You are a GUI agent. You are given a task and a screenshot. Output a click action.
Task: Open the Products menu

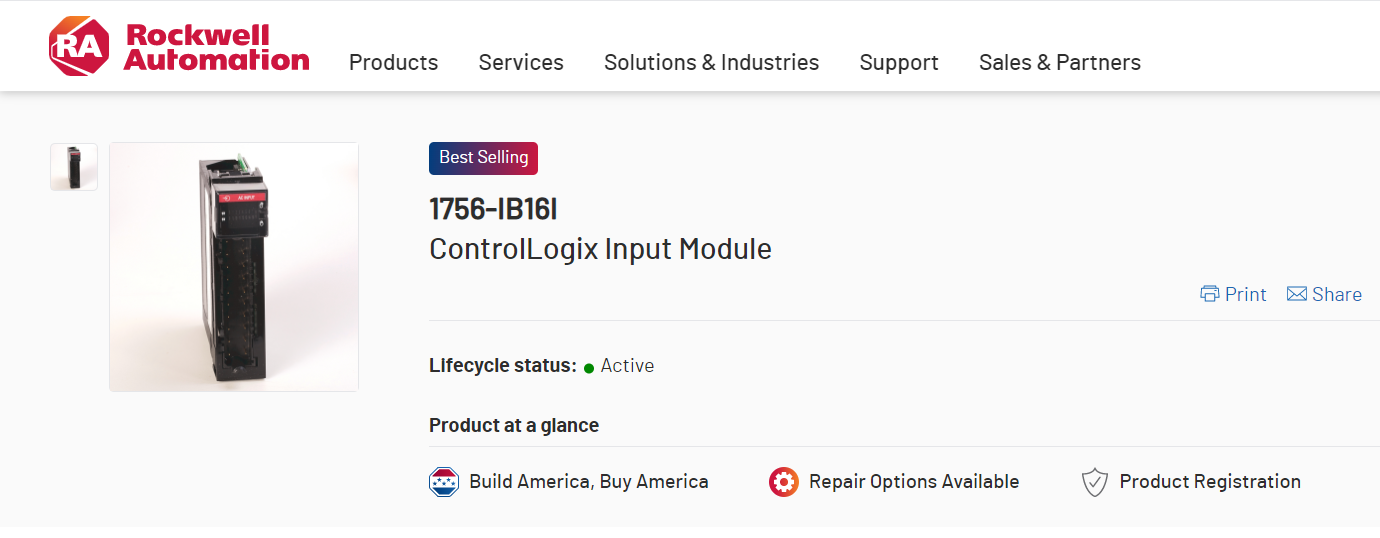point(393,62)
